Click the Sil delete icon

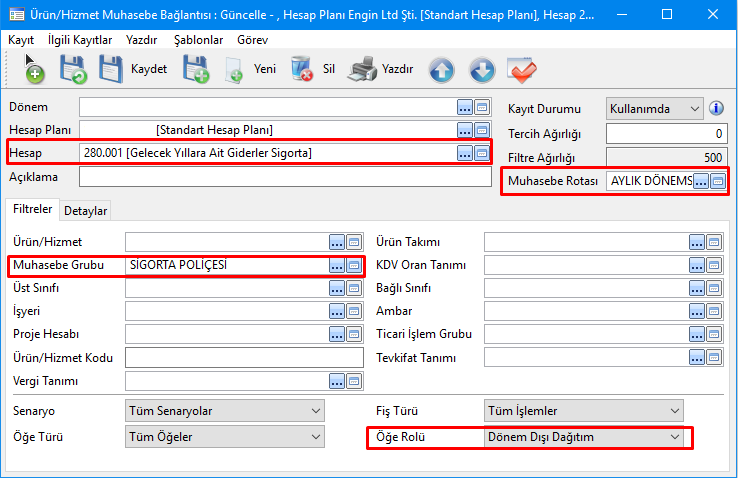(302, 69)
